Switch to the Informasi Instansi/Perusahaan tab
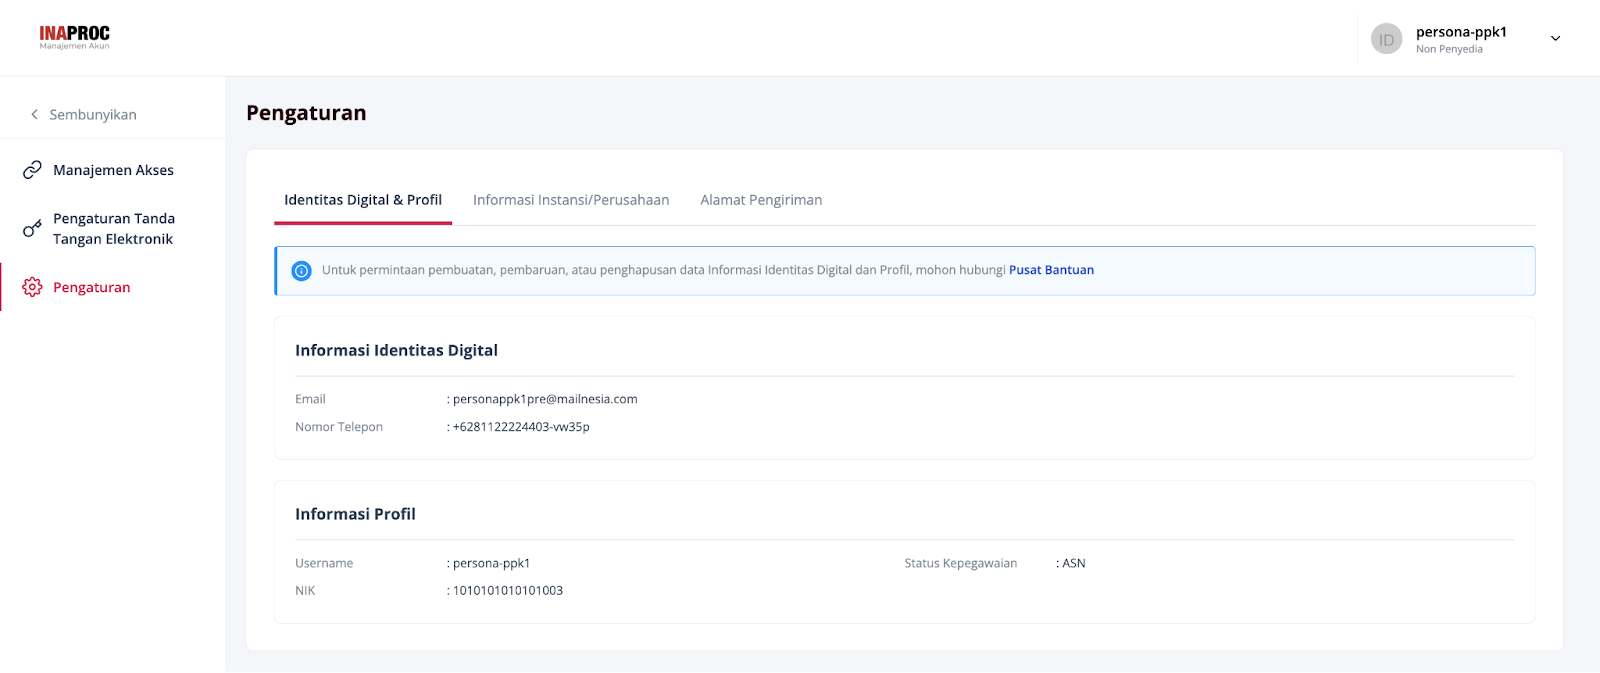The height and width of the screenshot is (673, 1600). pyautogui.click(x=571, y=200)
